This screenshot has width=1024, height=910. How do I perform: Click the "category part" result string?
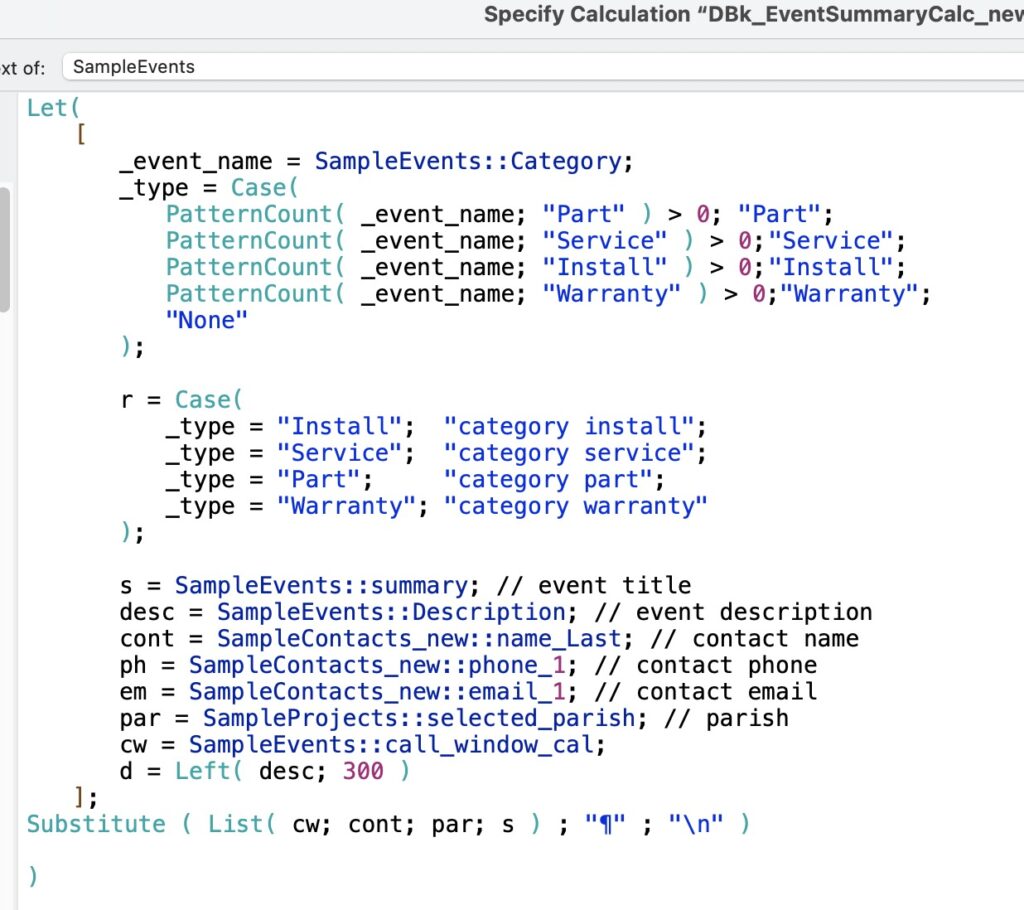547,479
